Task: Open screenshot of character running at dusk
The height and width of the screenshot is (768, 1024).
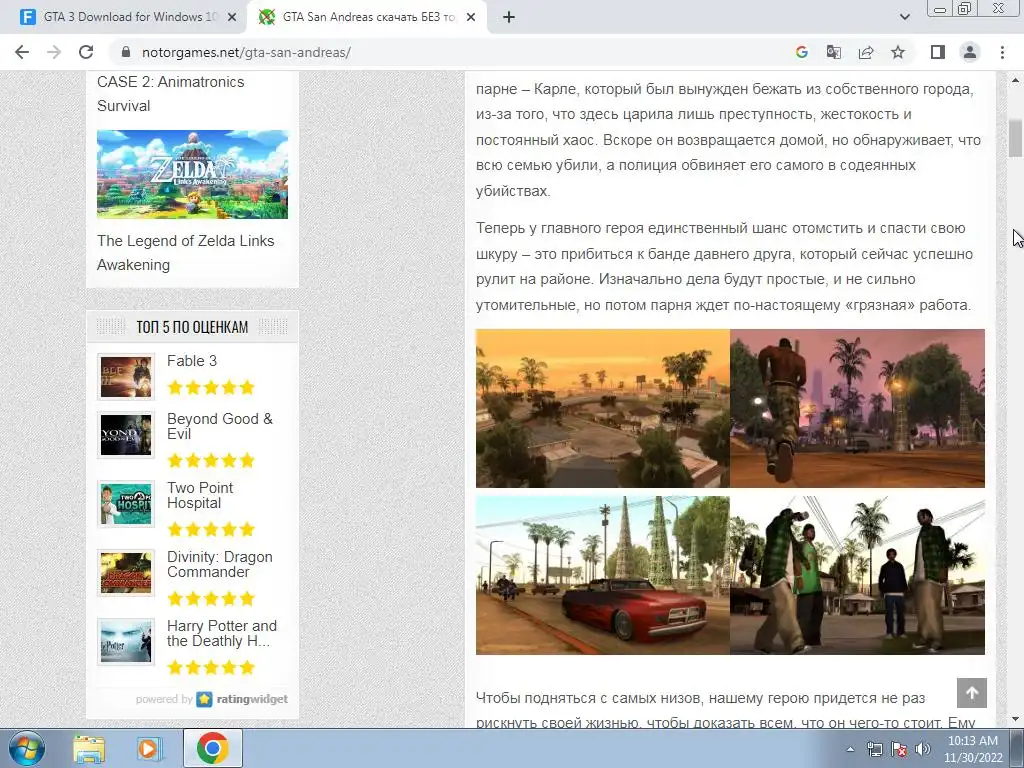Action: pyautogui.click(x=857, y=408)
